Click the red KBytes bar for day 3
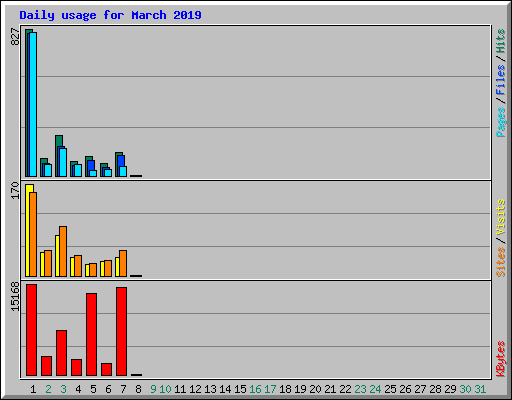The image size is (512, 400). click(62, 353)
